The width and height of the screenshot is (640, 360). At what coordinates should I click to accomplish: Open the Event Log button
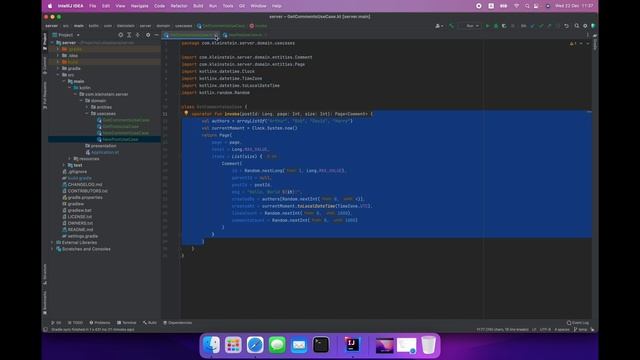[578, 322]
